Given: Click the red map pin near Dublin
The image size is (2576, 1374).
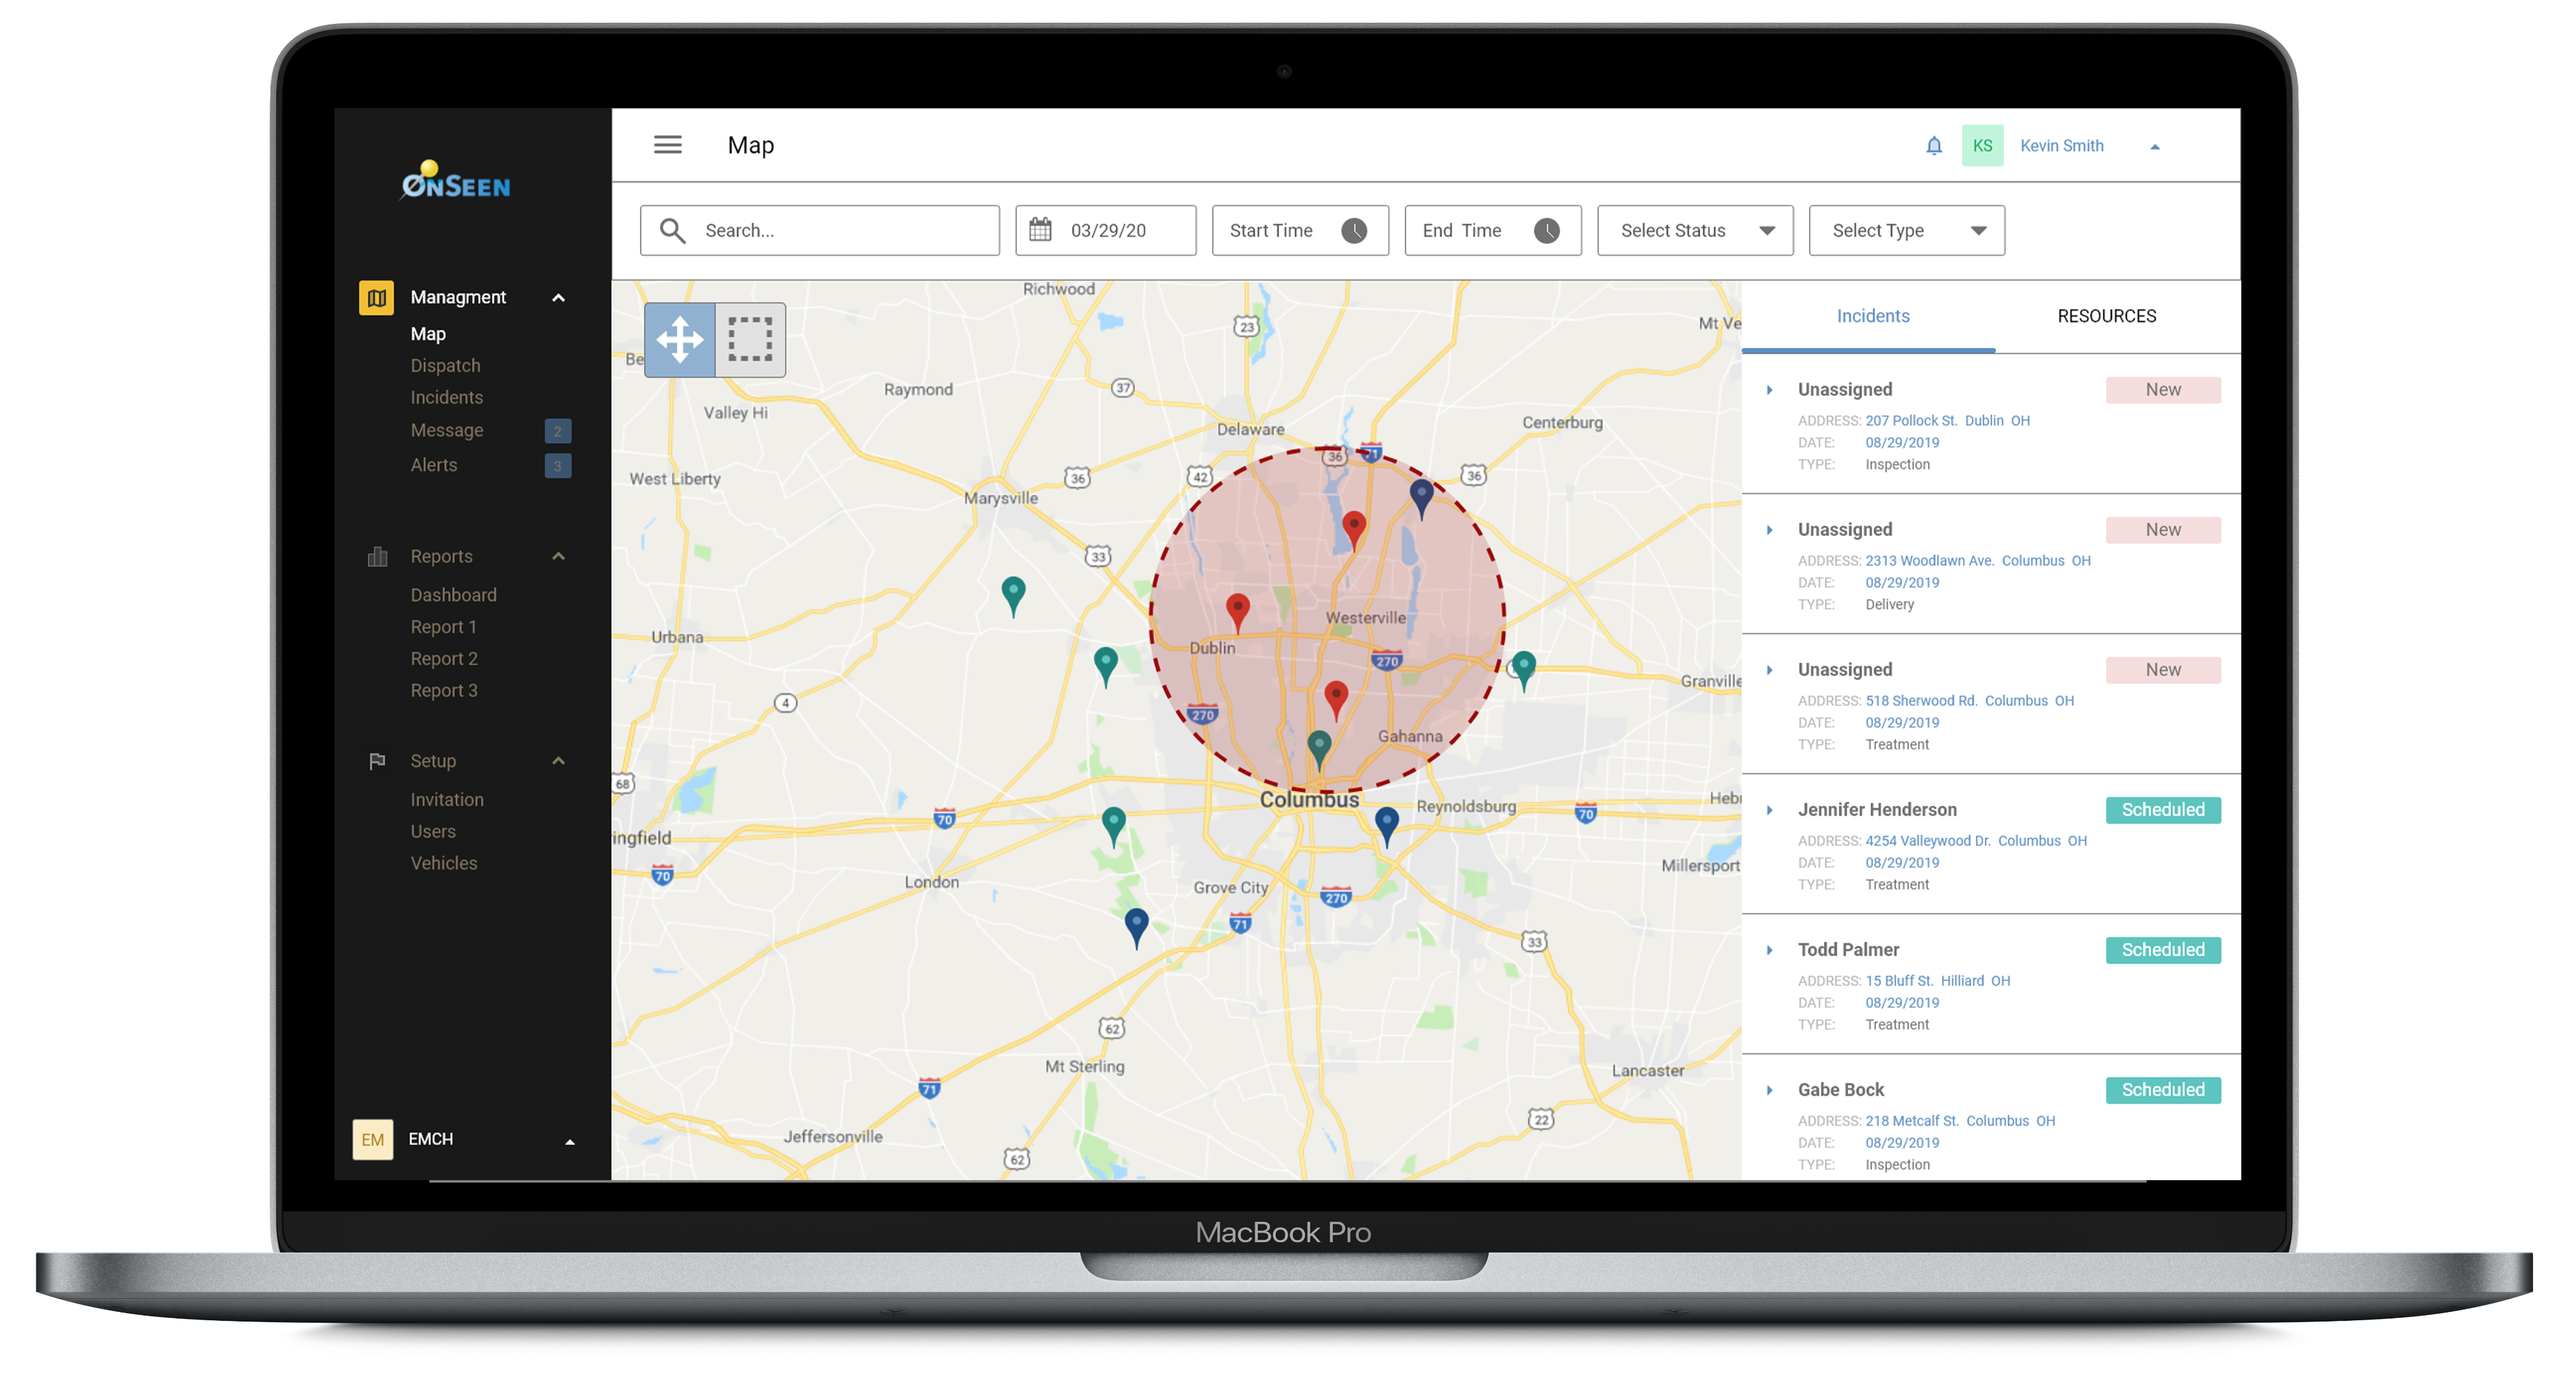Looking at the screenshot, I should [x=1237, y=612].
